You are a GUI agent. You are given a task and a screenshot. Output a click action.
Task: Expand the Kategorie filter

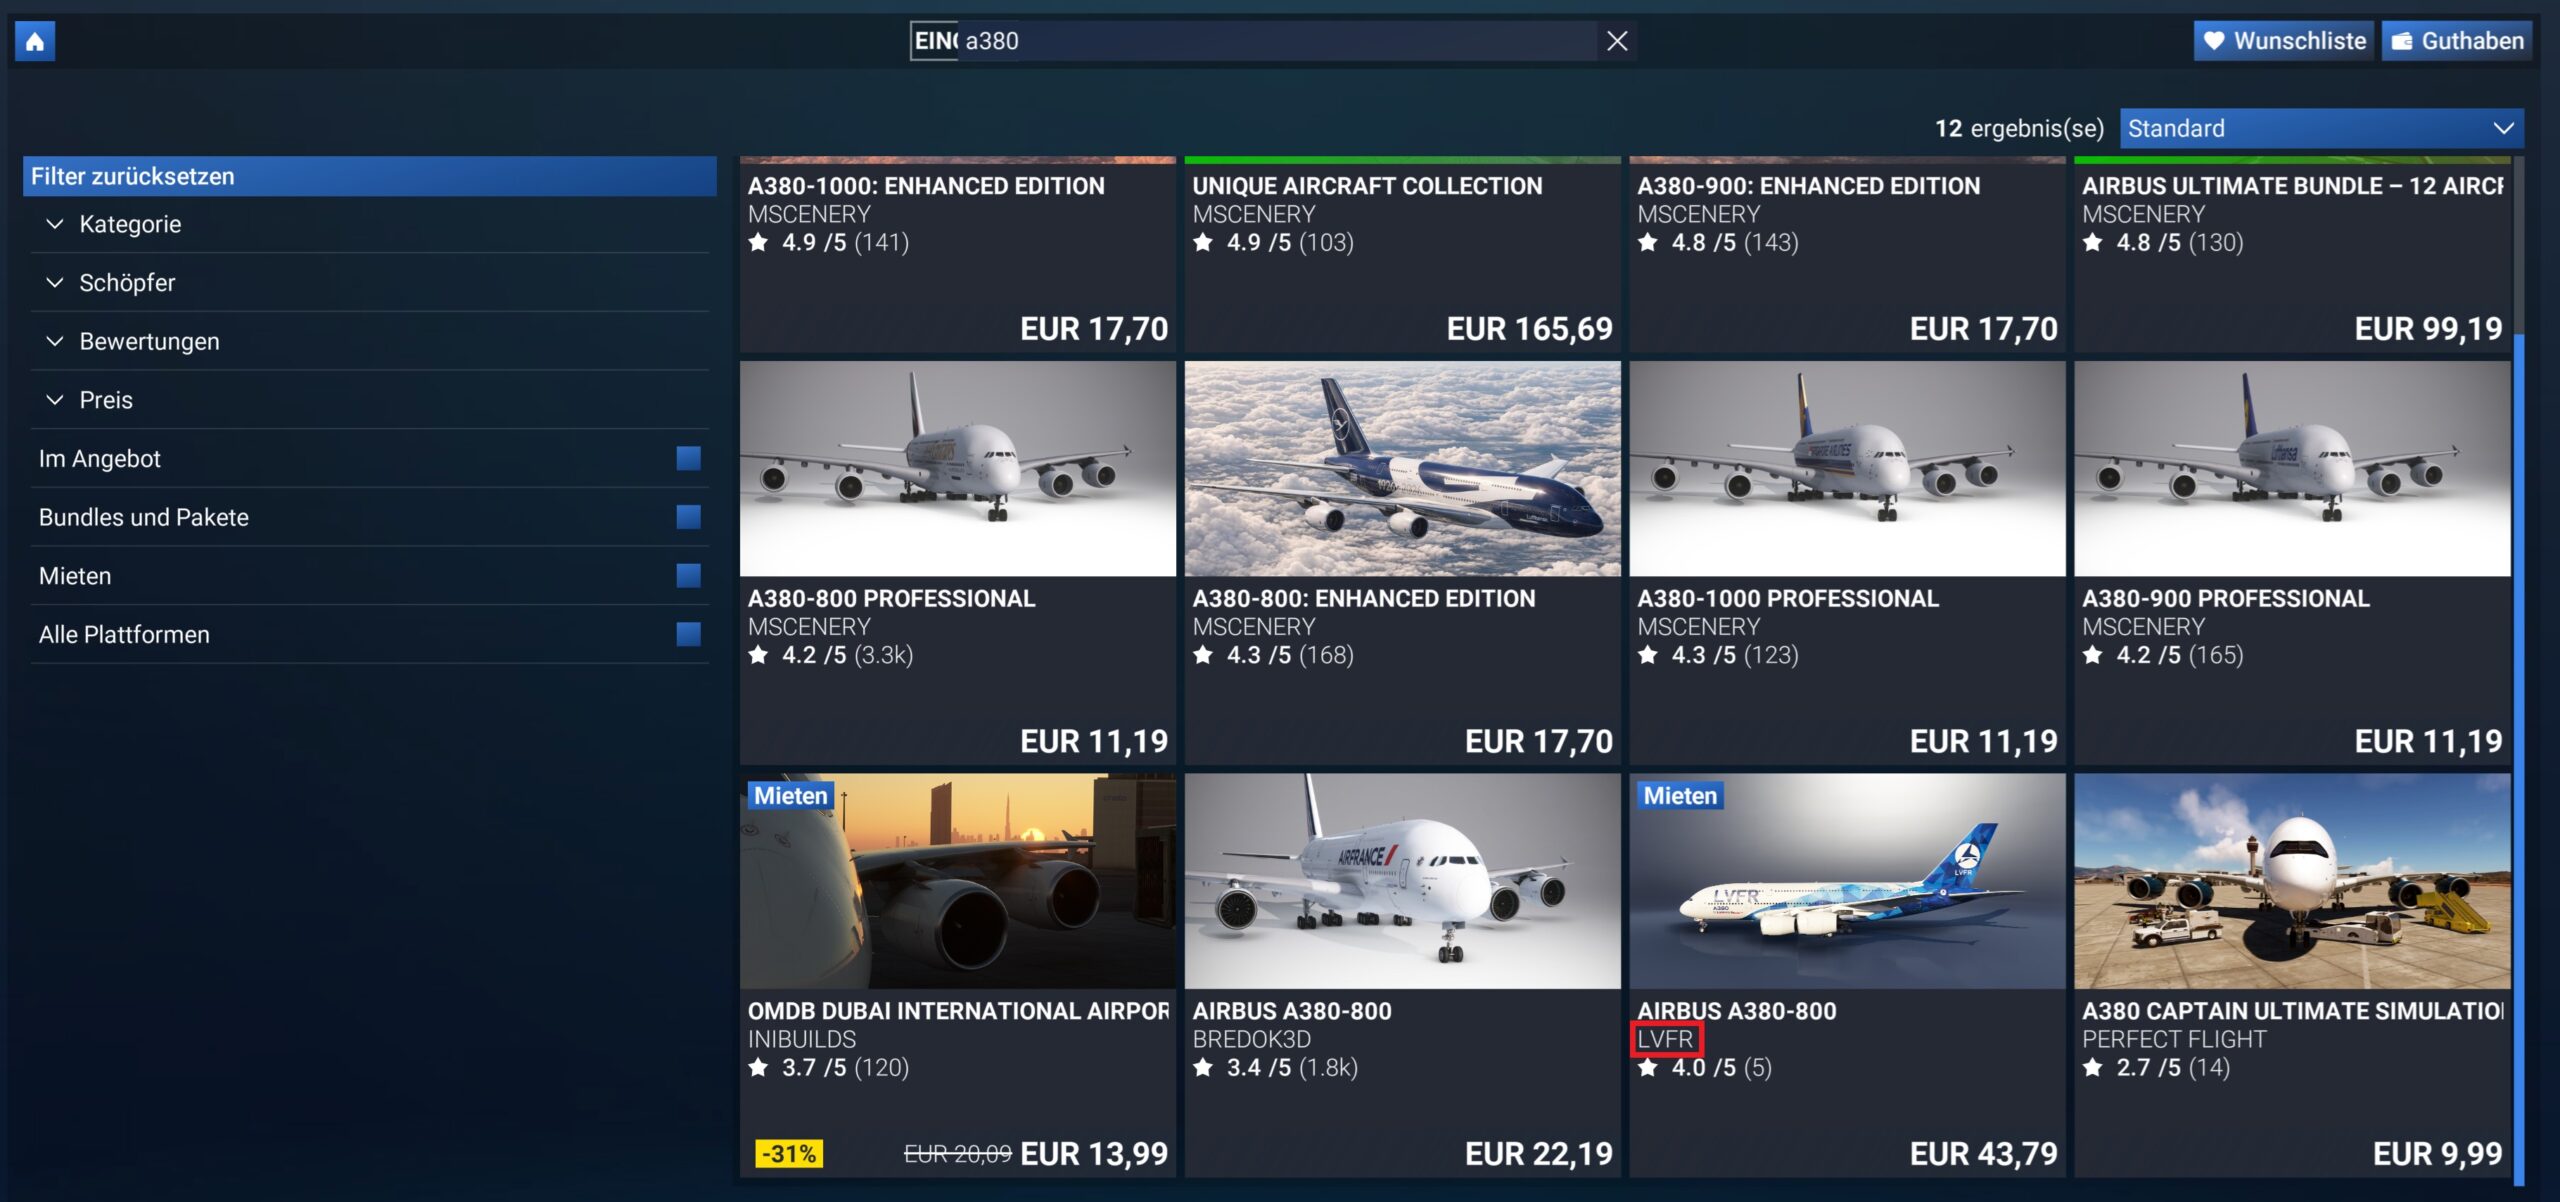370,224
